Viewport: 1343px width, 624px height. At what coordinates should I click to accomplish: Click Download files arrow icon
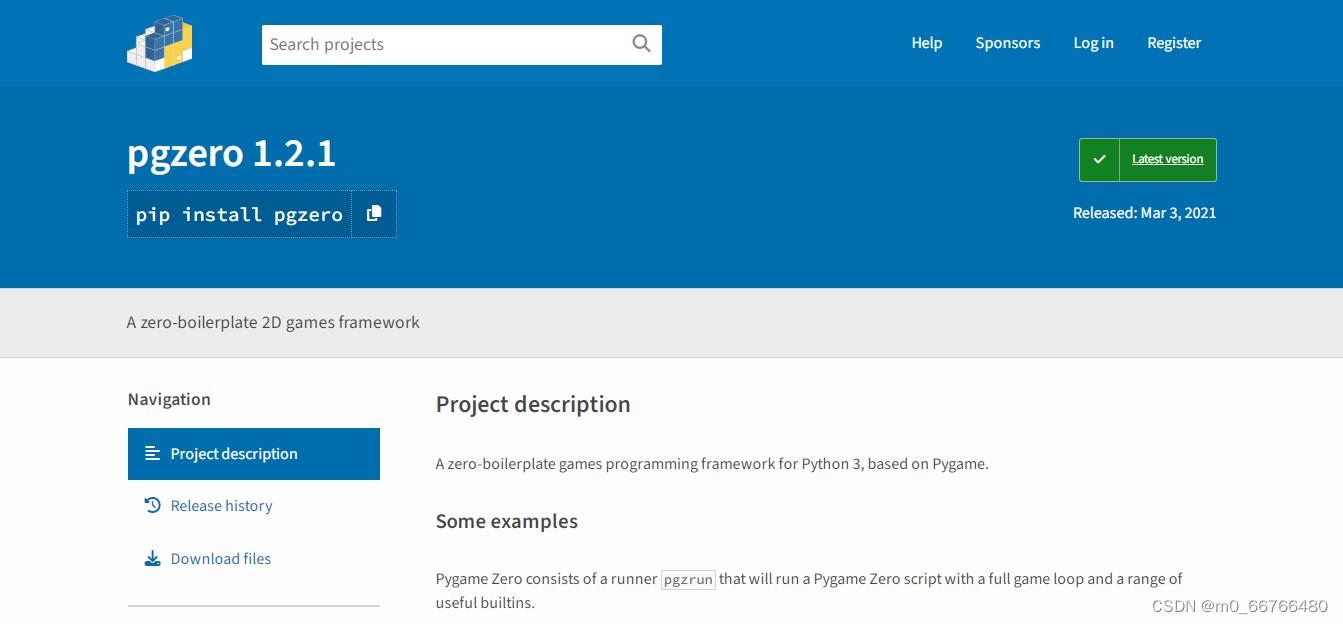(x=153, y=558)
